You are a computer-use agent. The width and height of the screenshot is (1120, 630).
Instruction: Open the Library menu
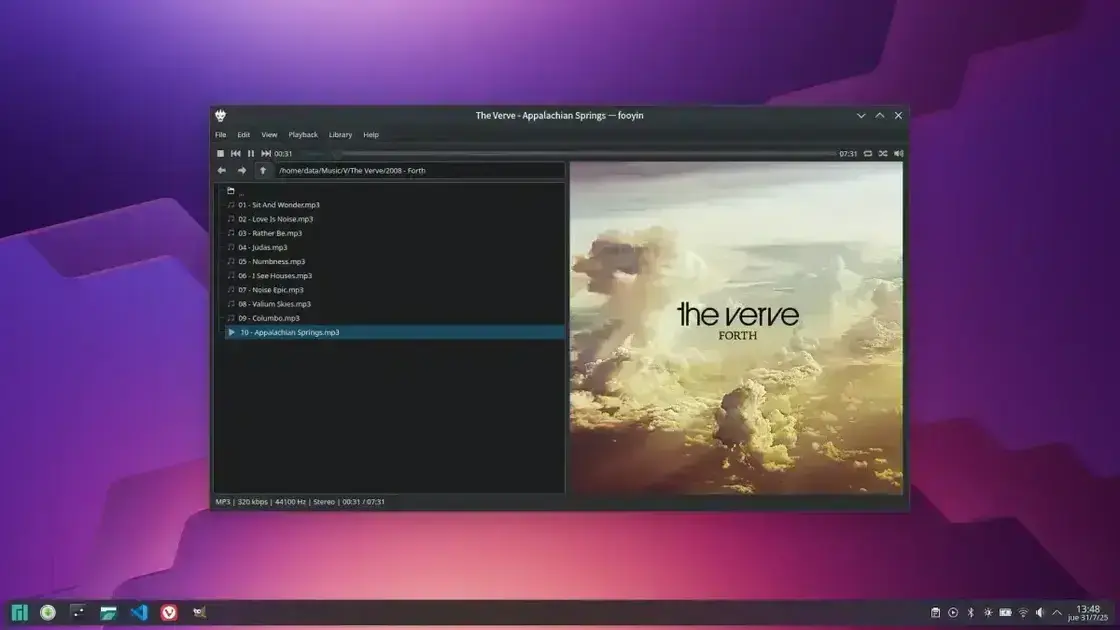340,134
